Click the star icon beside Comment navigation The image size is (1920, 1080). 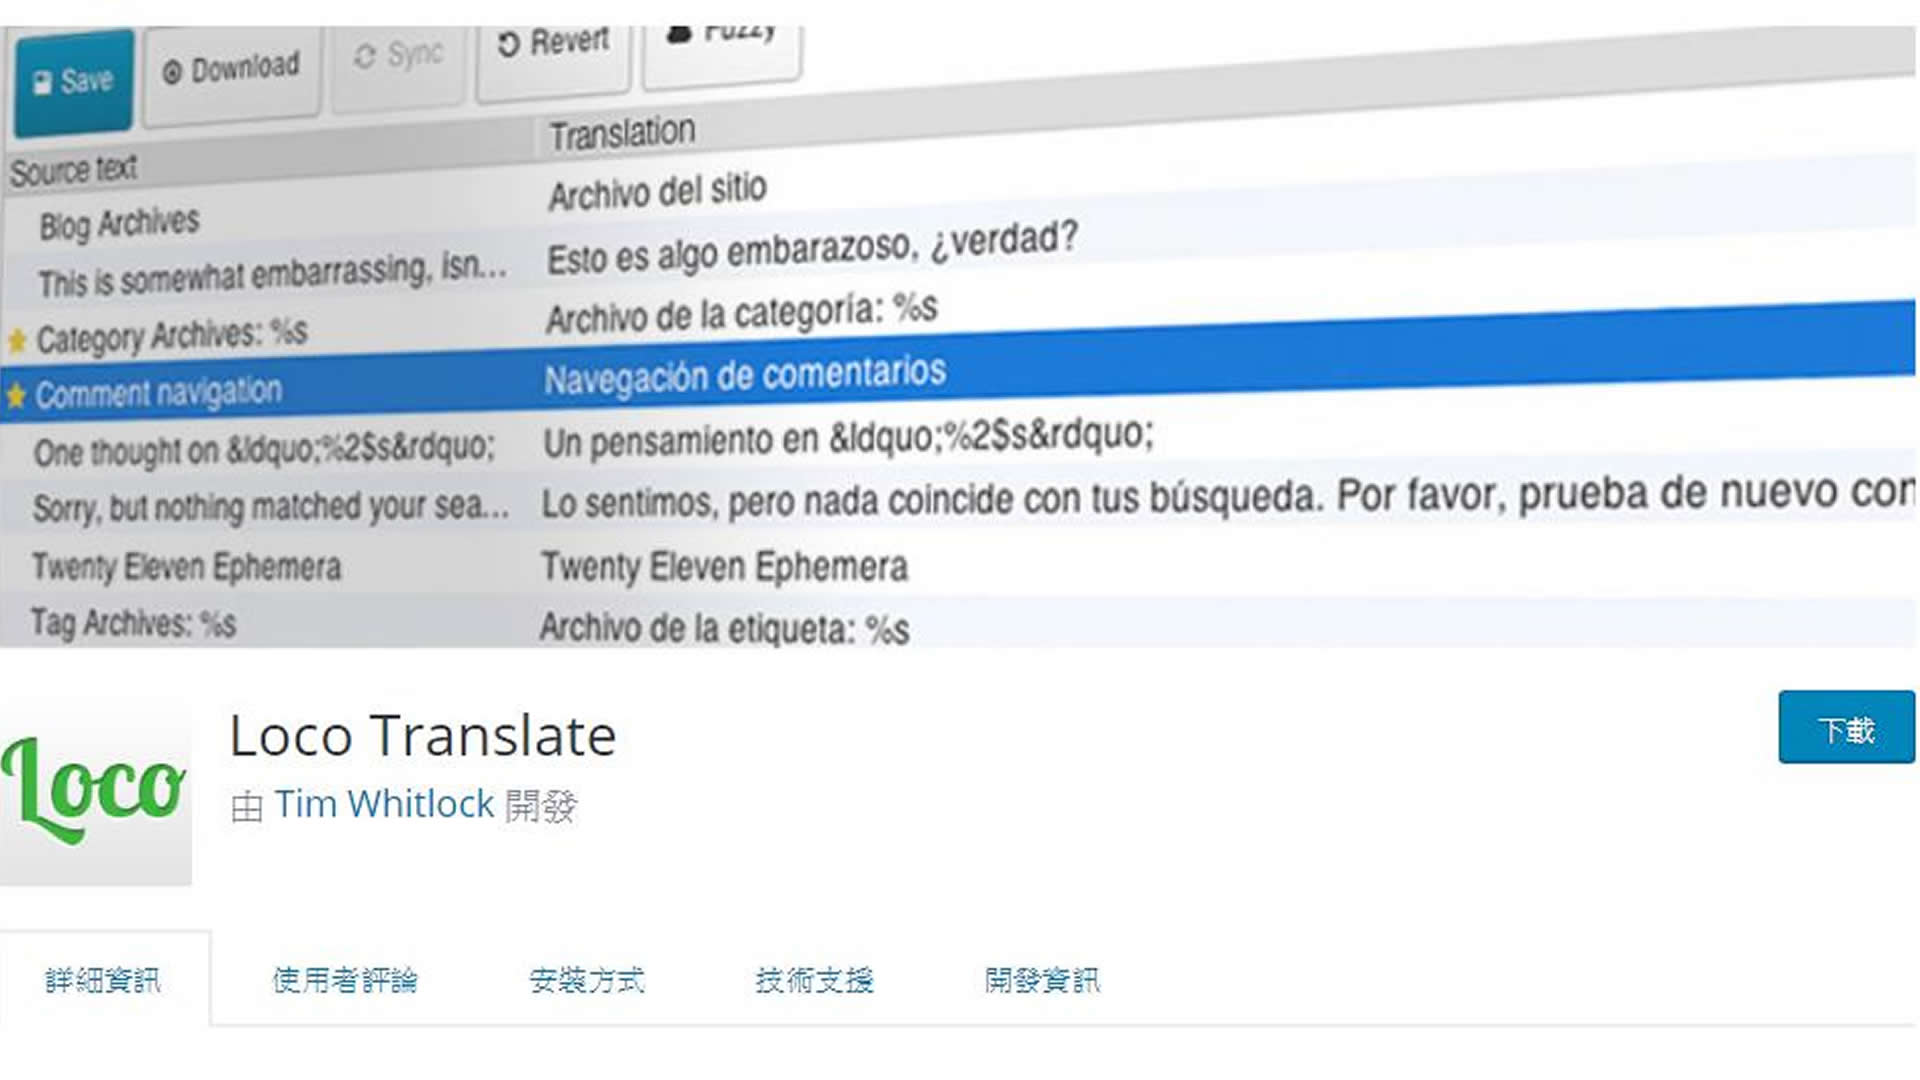[16, 396]
